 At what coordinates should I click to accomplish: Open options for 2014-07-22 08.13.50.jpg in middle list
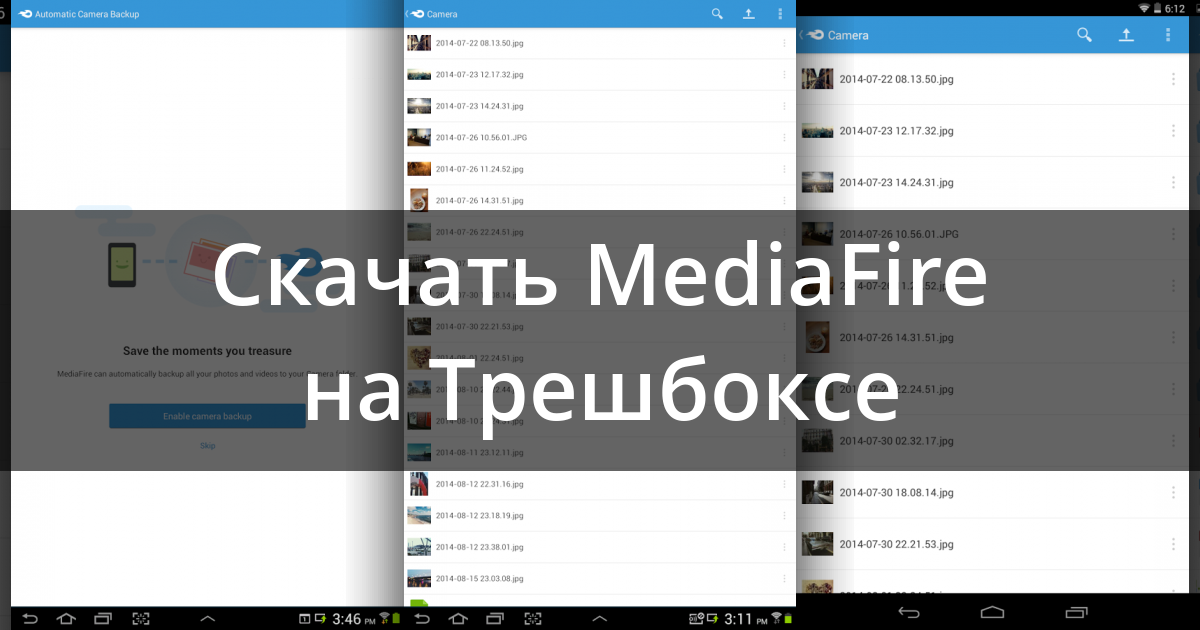[784, 43]
